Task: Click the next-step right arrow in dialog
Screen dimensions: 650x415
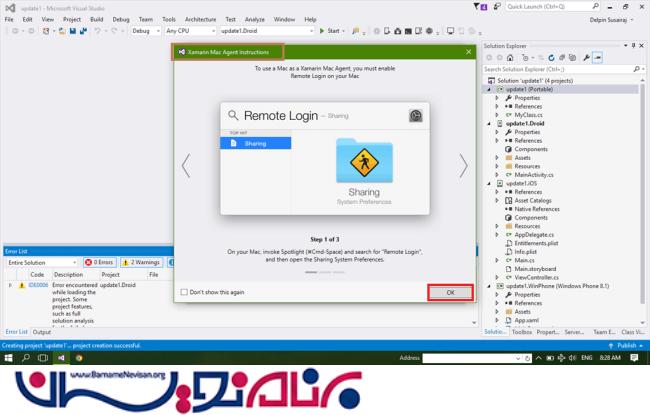Action: coord(463,166)
